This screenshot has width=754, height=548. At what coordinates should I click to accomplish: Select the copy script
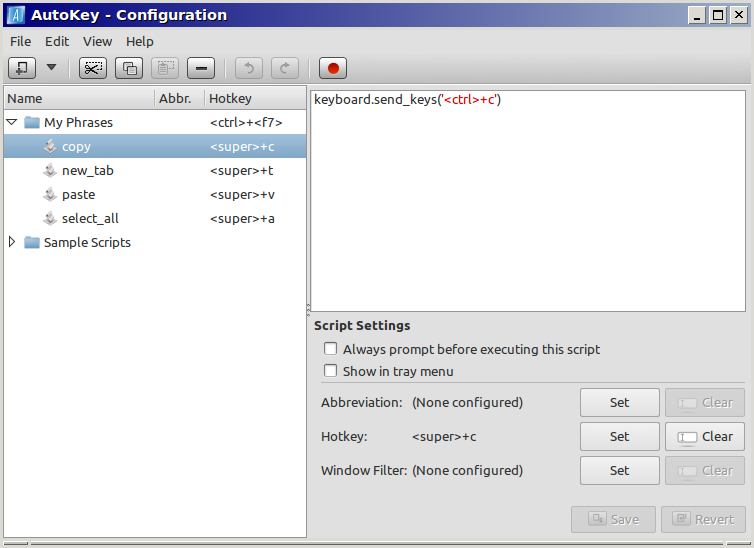[x=155, y=146]
